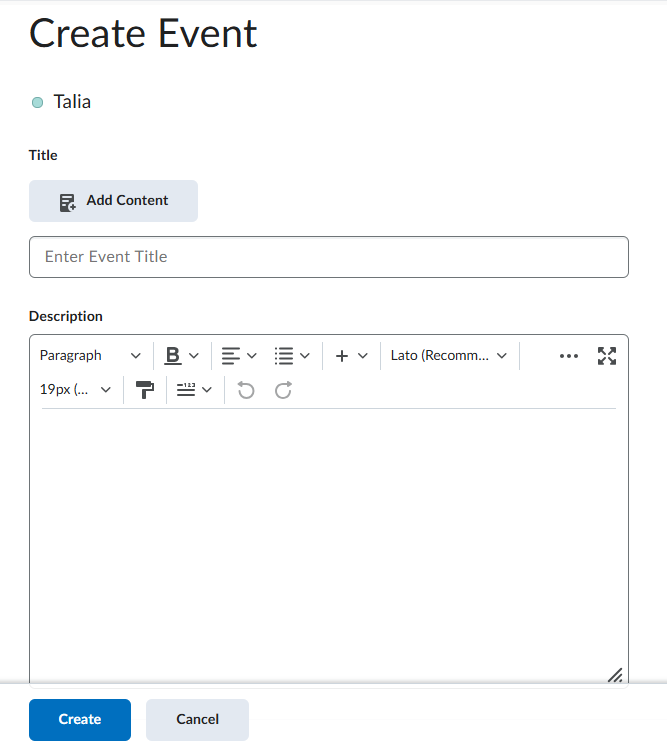The height and width of the screenshot is (749, 667).
Task: Apply bold formatting with the B icon
Action: pos(172,356)
